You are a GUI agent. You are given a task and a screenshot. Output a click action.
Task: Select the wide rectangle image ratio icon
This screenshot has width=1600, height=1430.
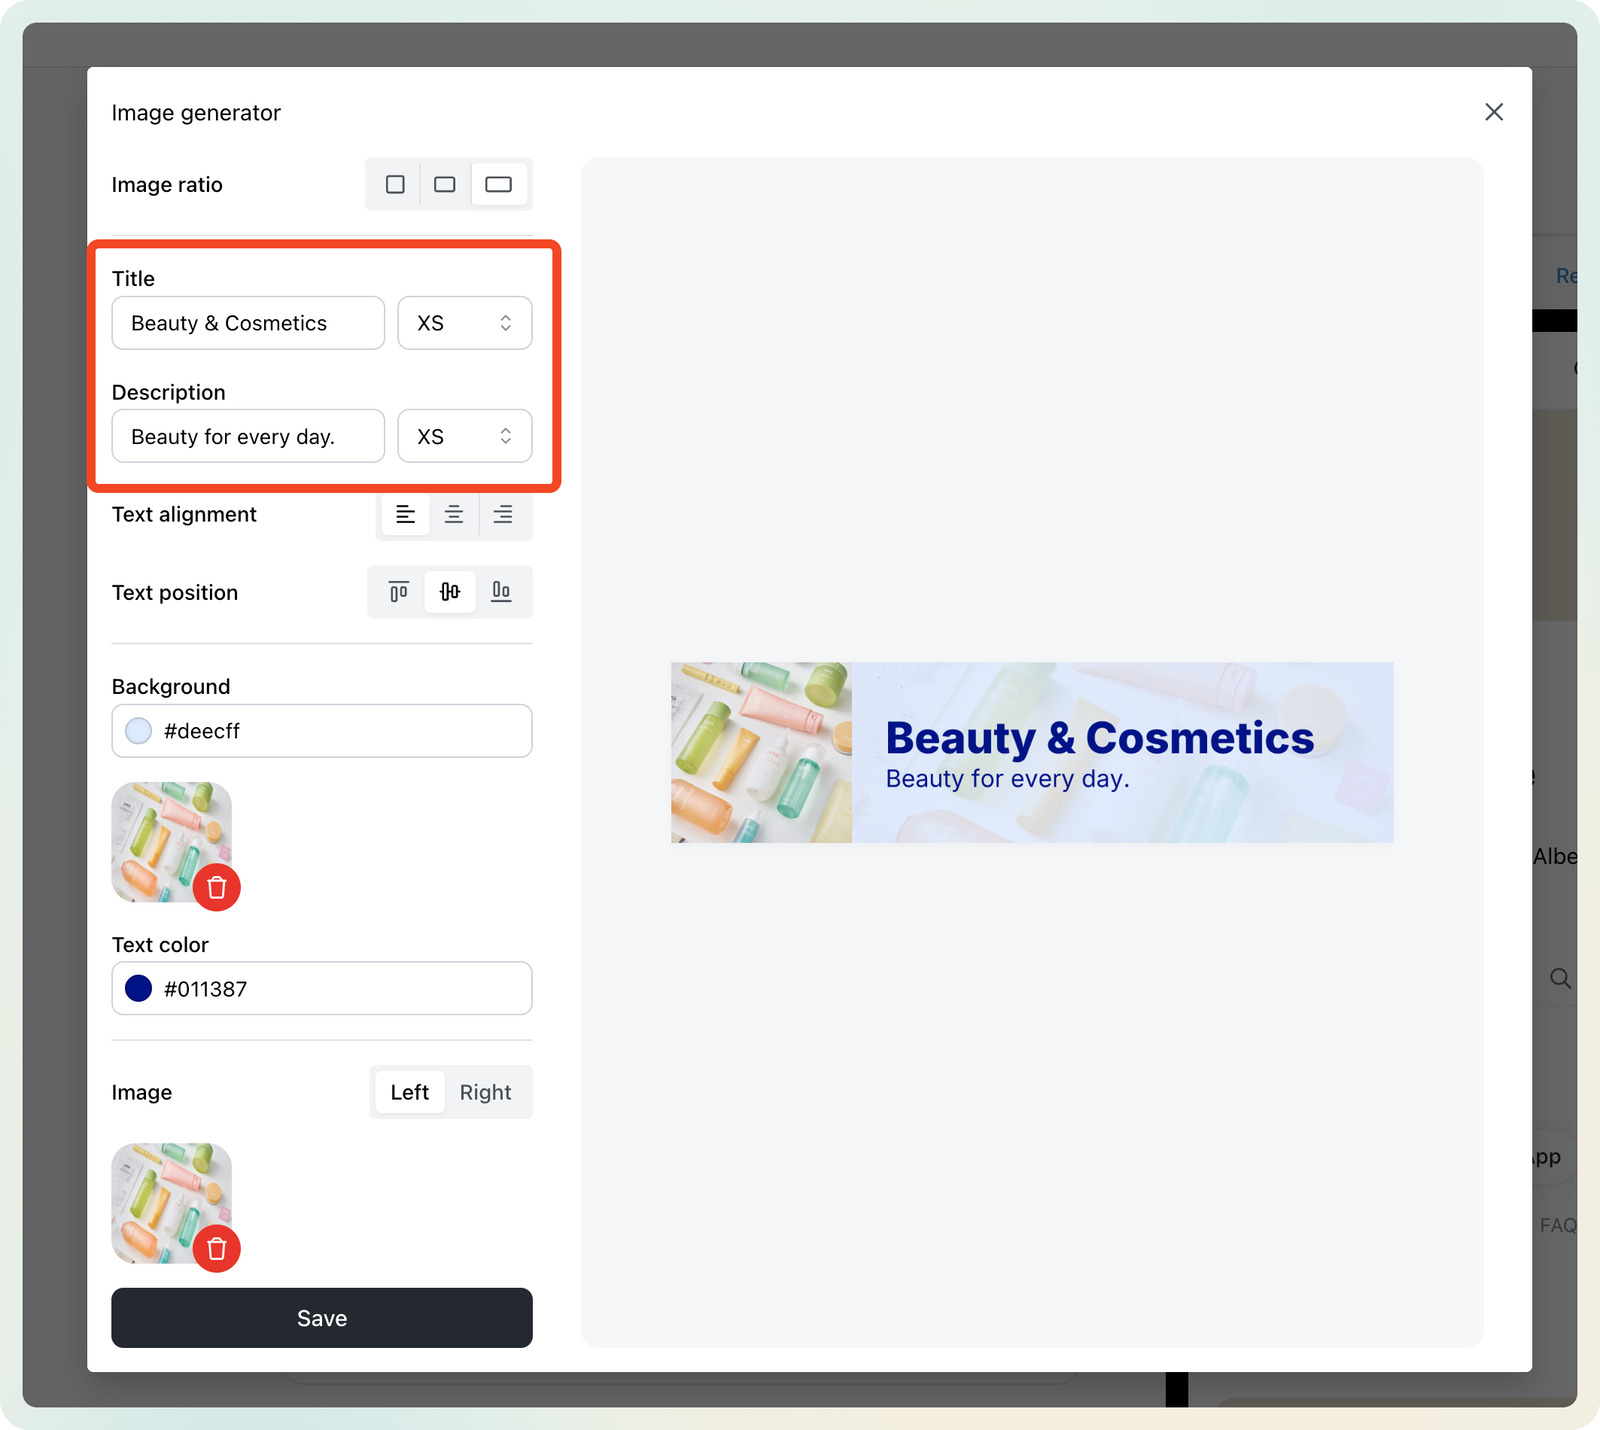click(x=498, y=184)
